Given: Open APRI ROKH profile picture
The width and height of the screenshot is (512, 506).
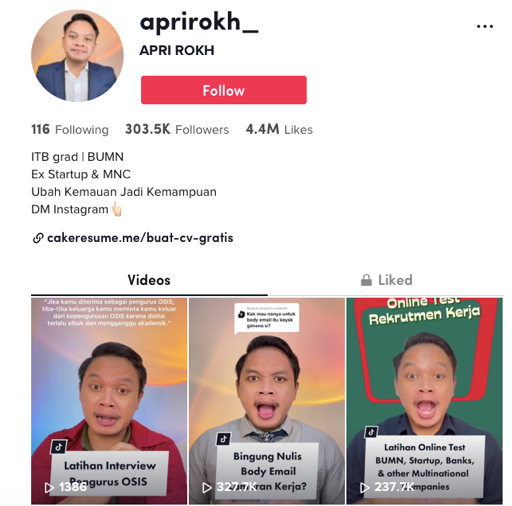Looking at the screenshot, I should click(x=77, y=55).
